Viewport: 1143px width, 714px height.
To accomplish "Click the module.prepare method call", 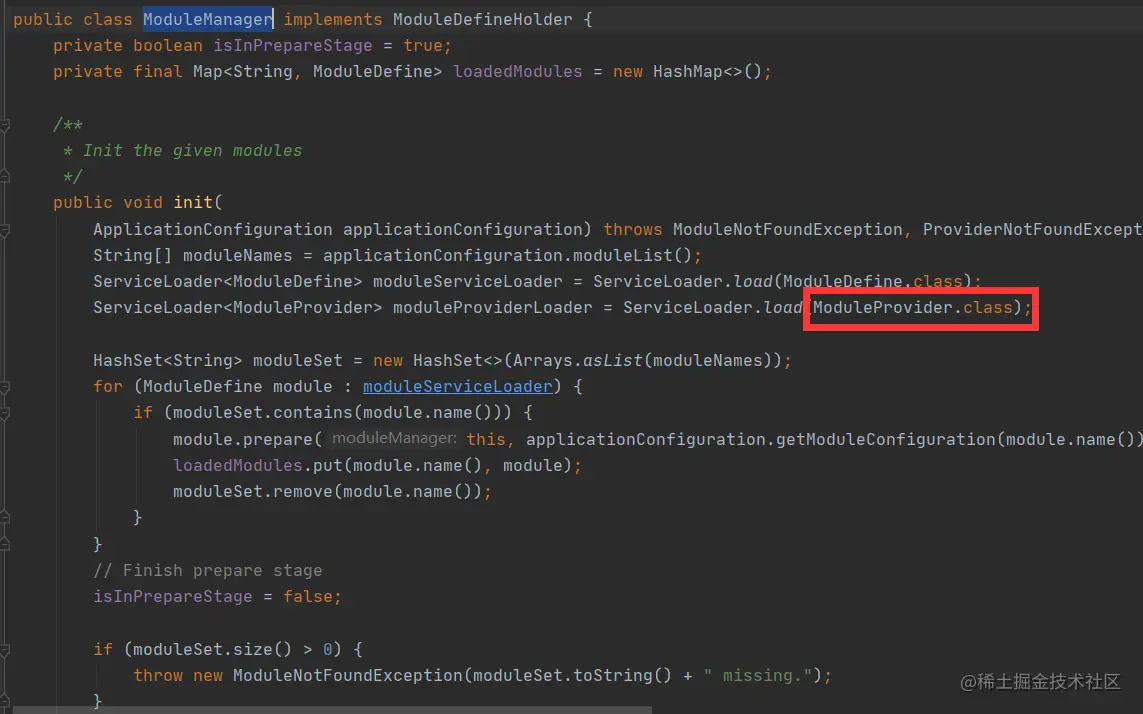I will (x=242, y=439).
